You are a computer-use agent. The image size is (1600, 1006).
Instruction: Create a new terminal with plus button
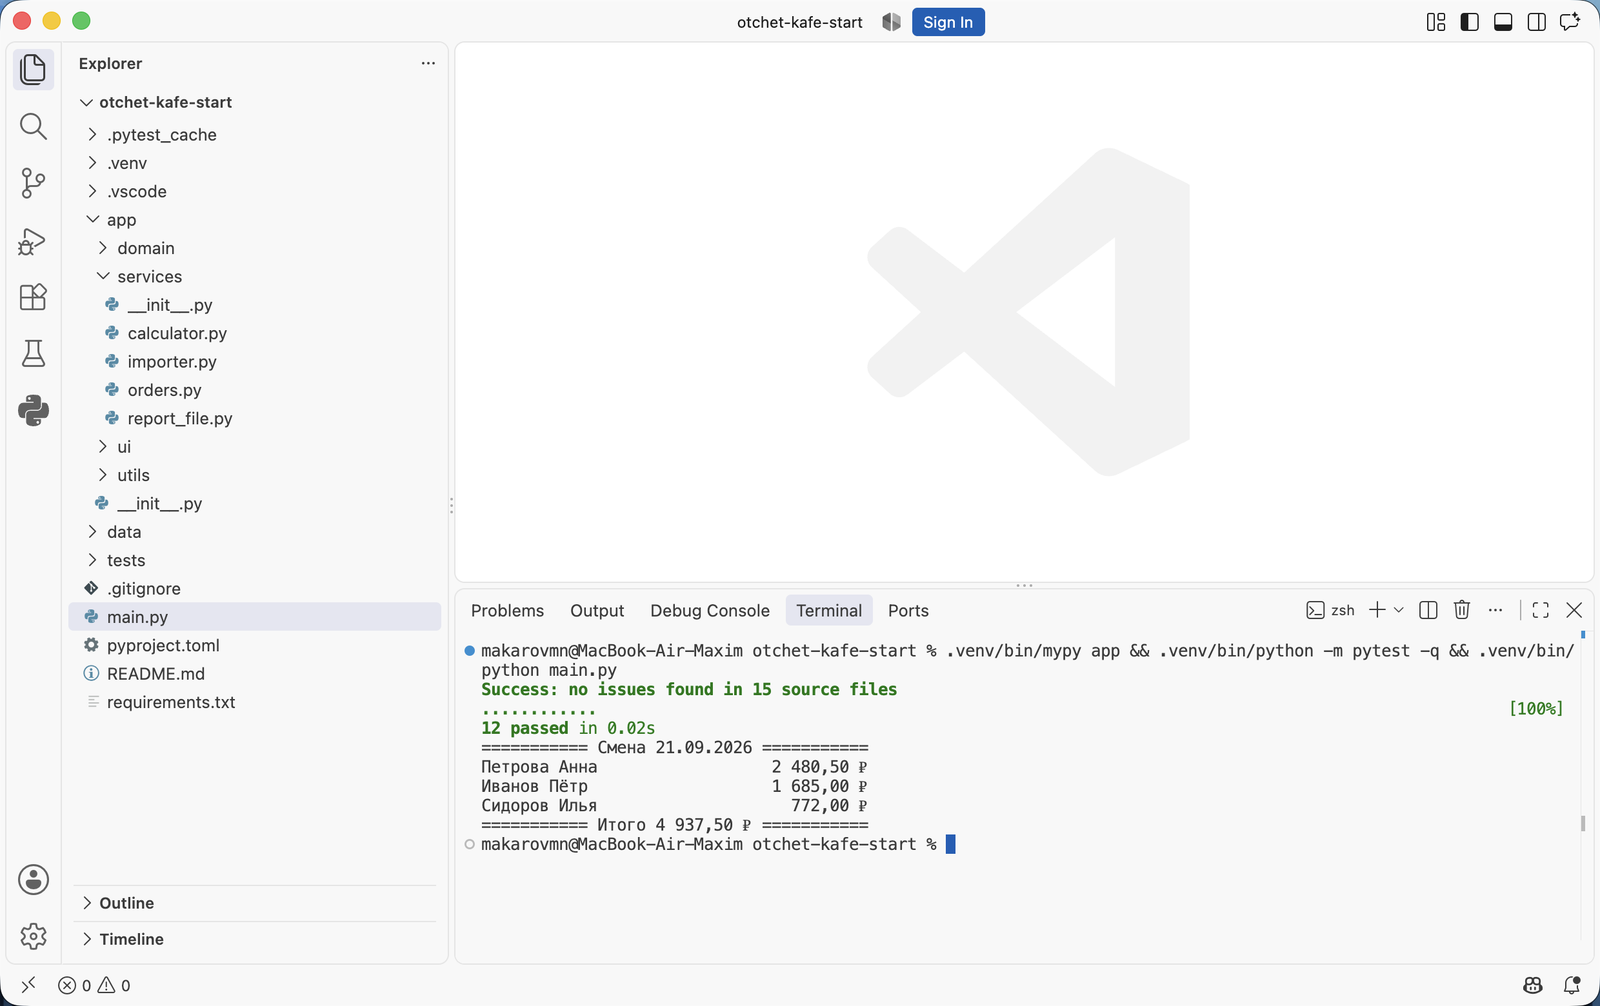1377,610
